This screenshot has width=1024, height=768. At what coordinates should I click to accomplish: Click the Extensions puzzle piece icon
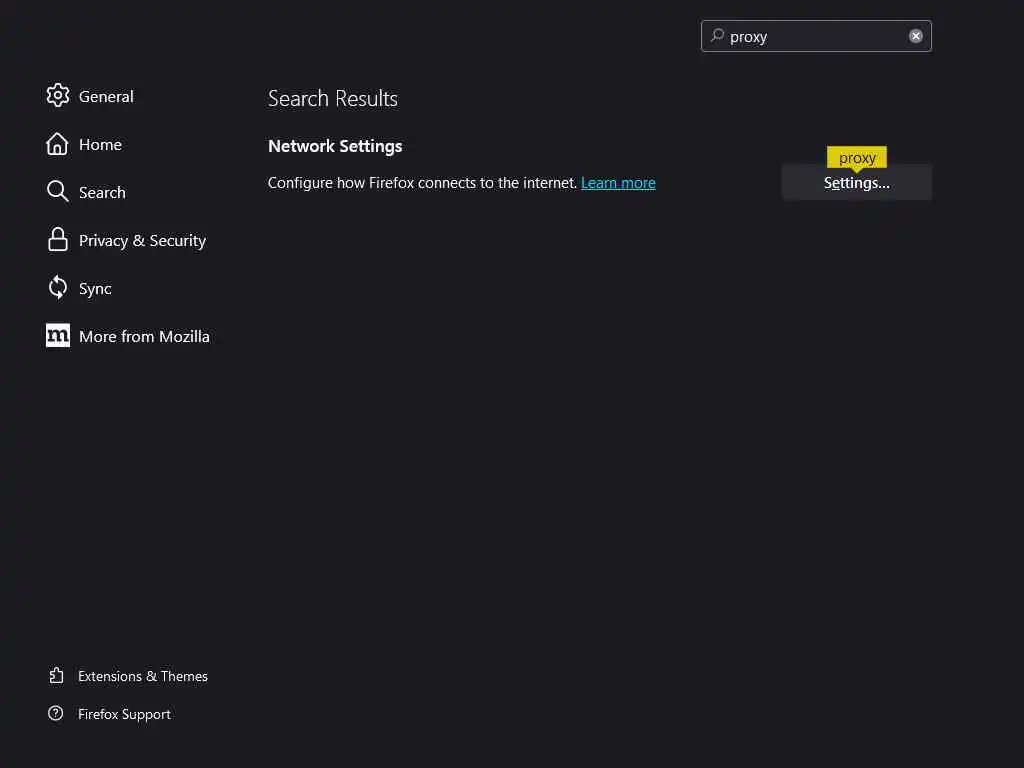[x=56, y=676]
